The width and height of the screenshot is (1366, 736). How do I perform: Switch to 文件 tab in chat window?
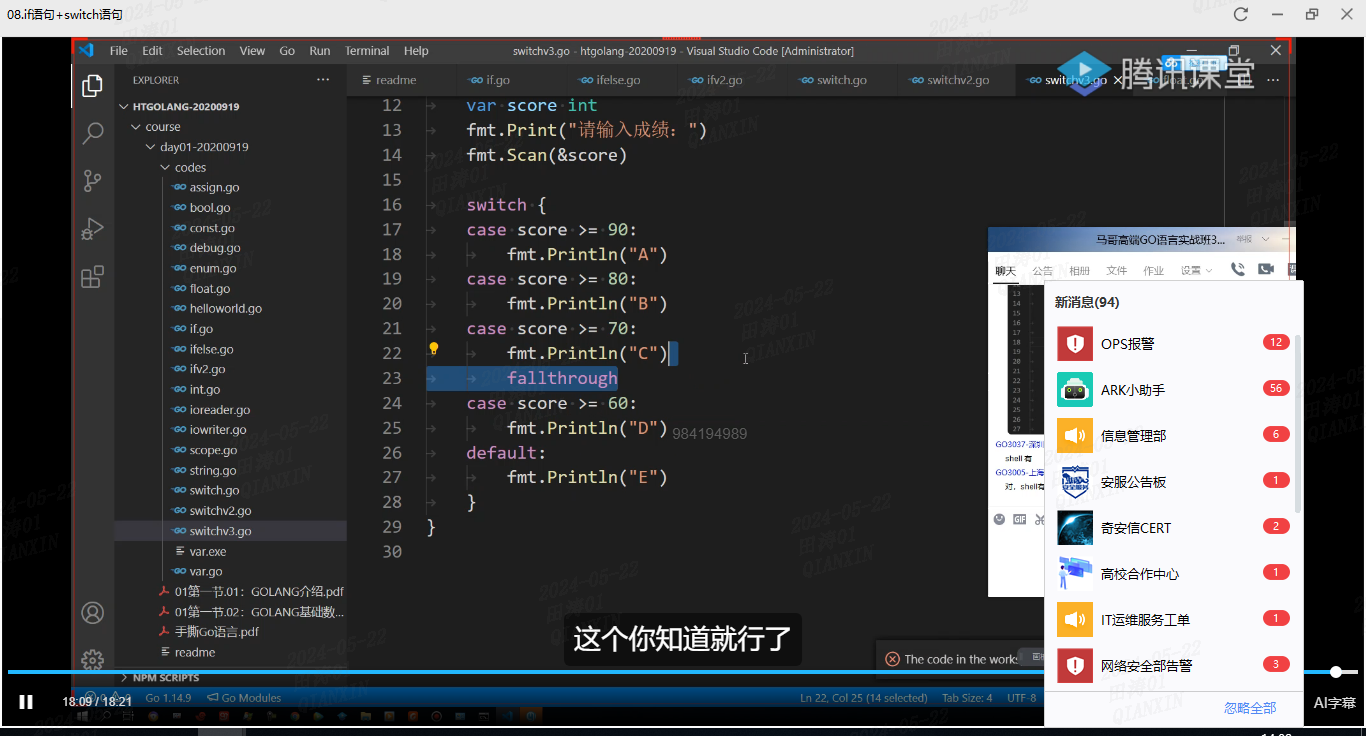coord(1116,270)
